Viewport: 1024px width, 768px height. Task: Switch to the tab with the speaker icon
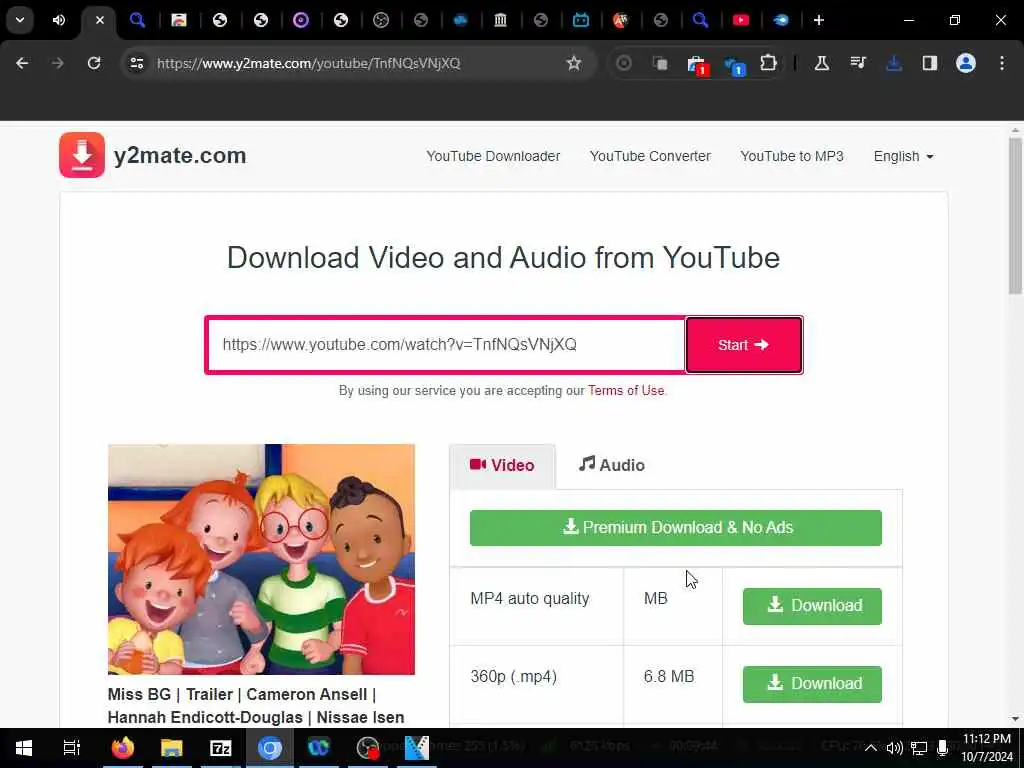tap(59, 20)
